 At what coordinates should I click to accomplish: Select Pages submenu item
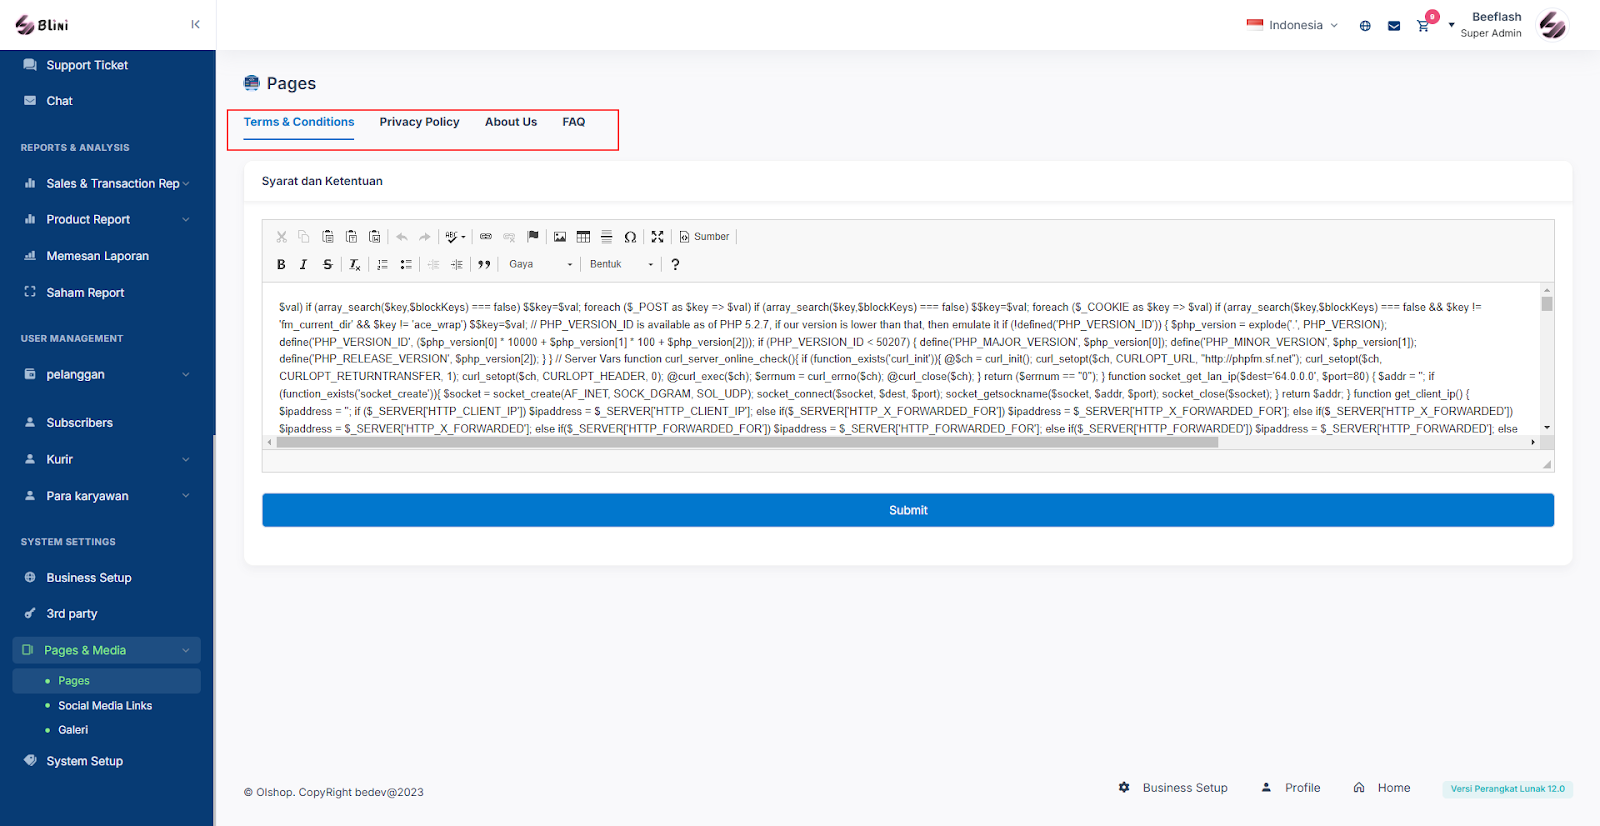[107, 681]
